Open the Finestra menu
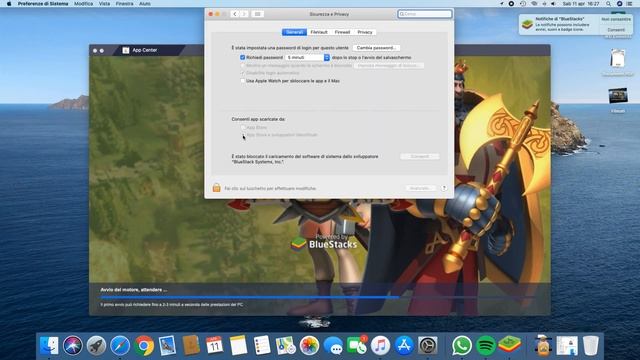The height and width of the screenshot is (360, 640). [x=124, y=4]
